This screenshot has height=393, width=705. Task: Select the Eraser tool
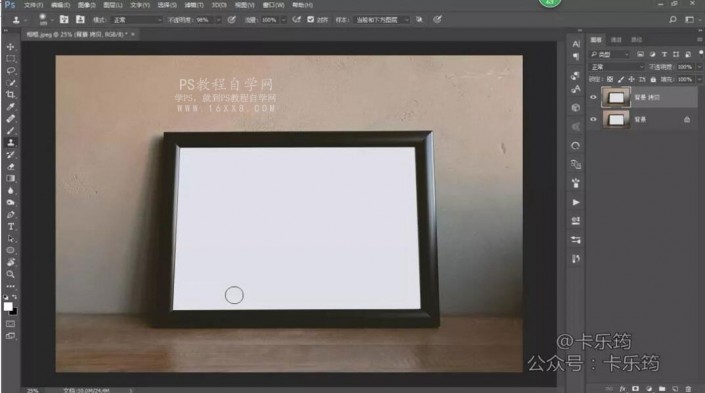(10, 166)
